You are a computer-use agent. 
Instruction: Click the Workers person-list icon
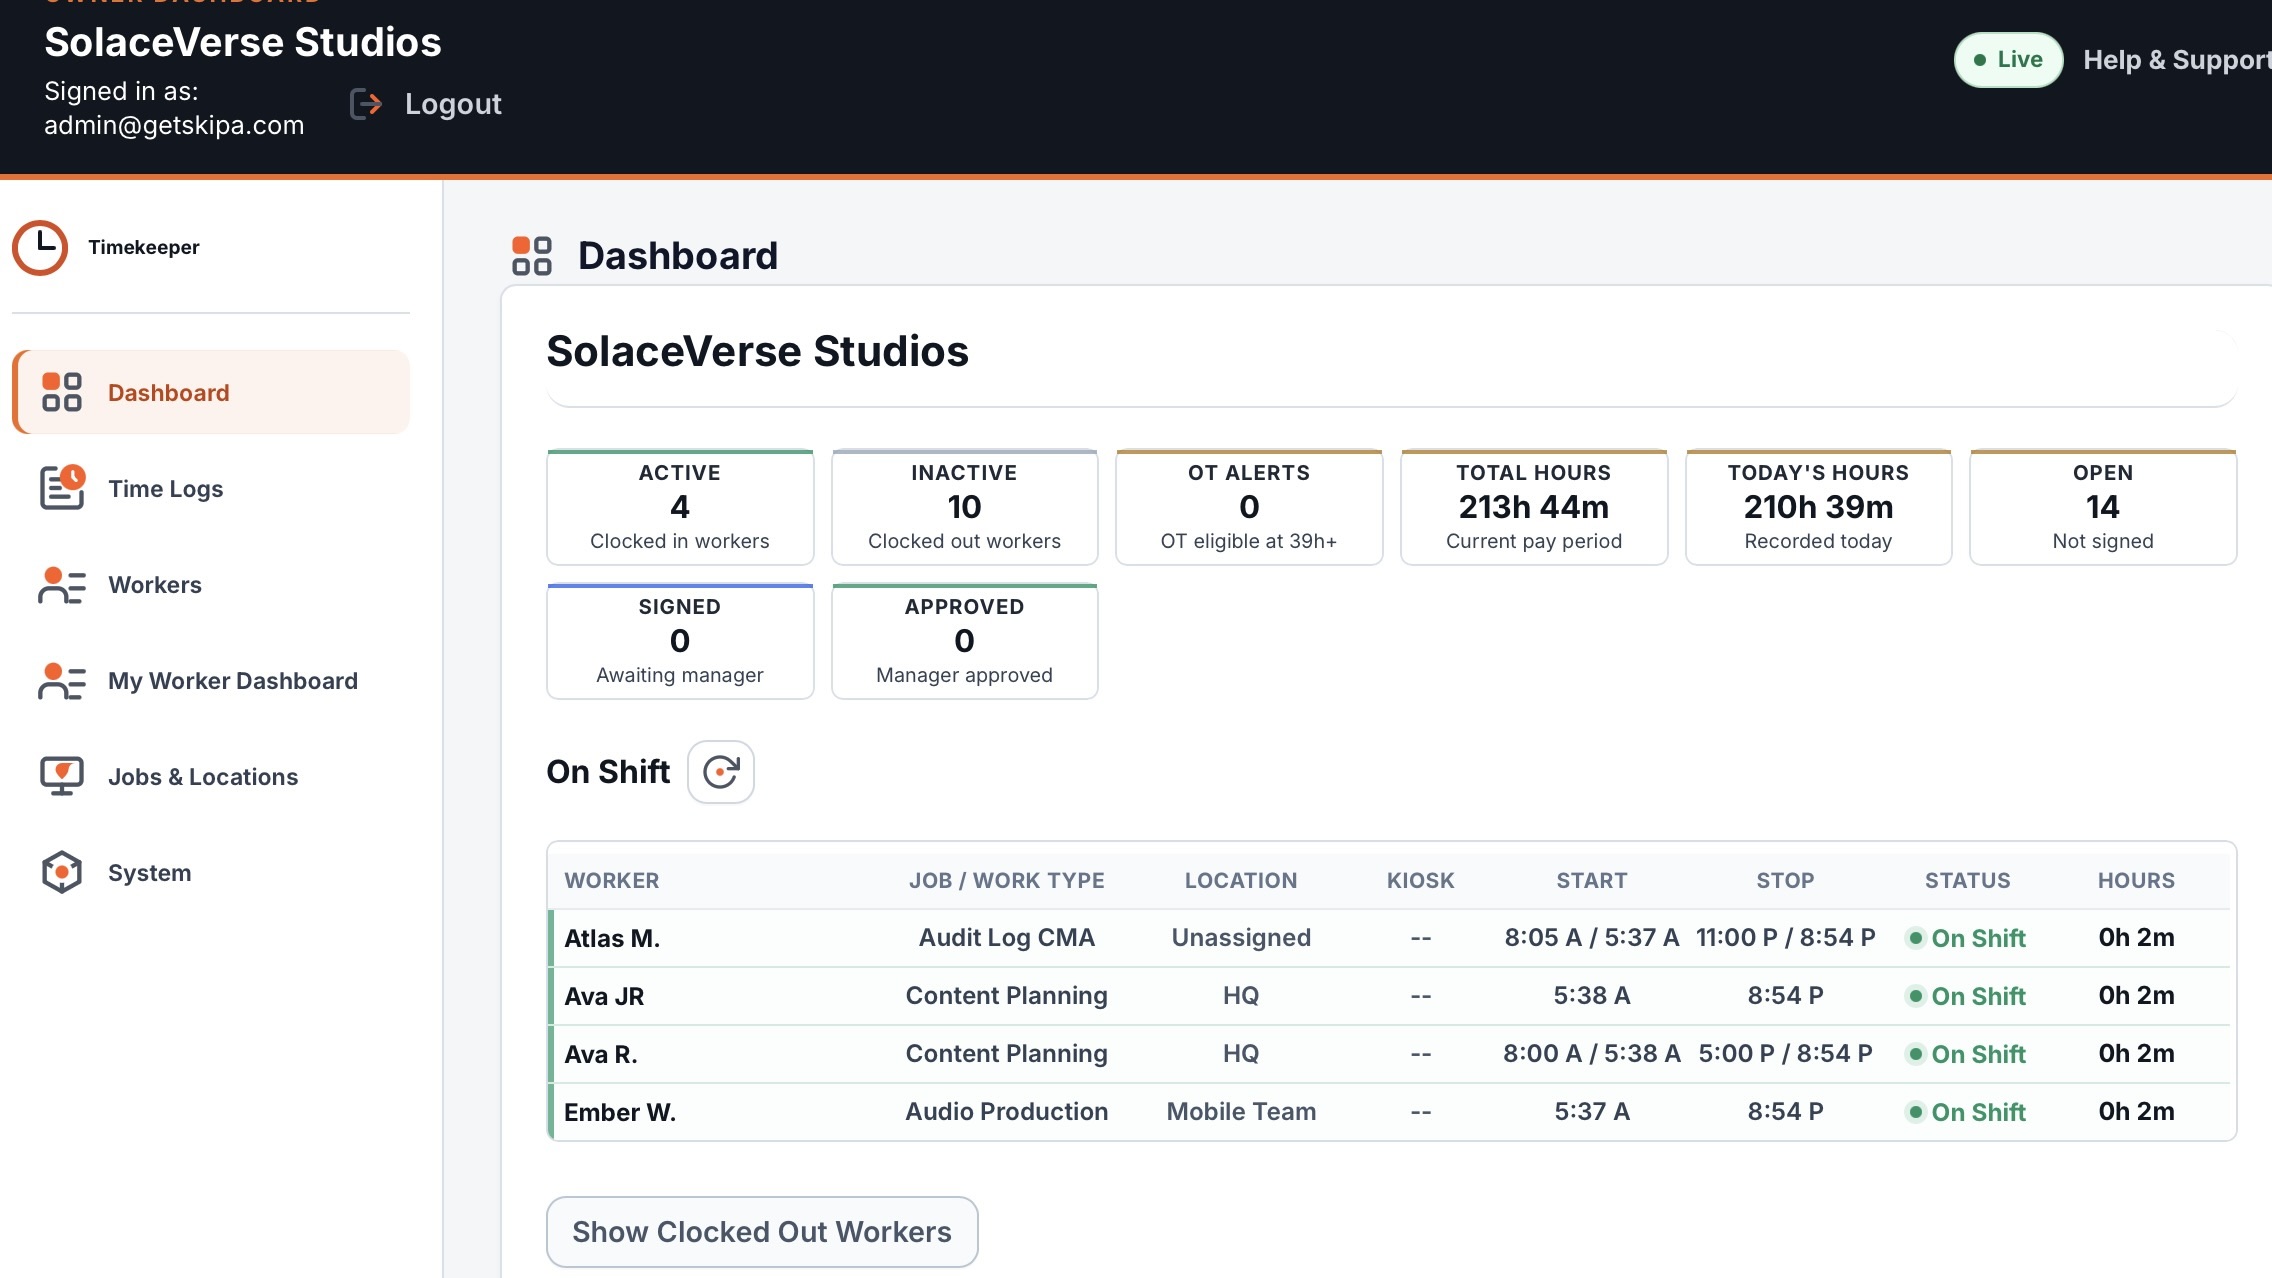coord(62,584)
